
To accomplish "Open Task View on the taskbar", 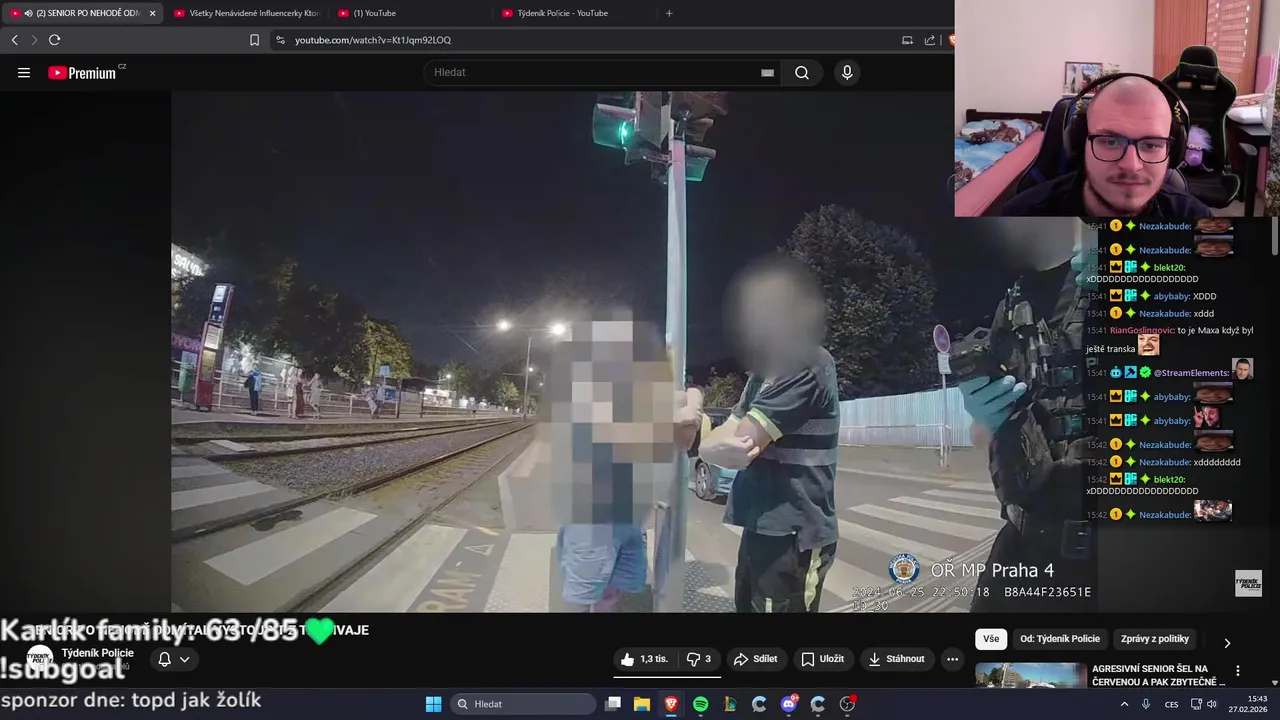I will 613,704.
